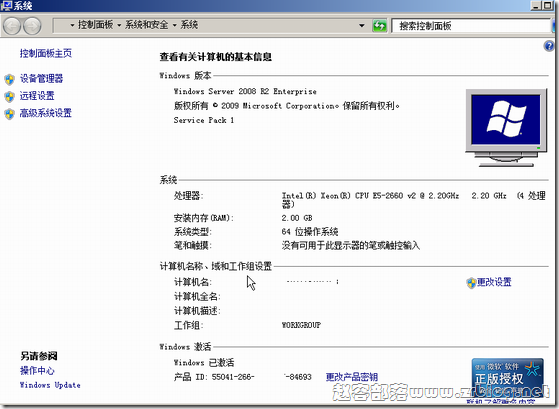Click the 更改设置 link
The height and width of the screenshot is (409, 559).
click(494, 282)
